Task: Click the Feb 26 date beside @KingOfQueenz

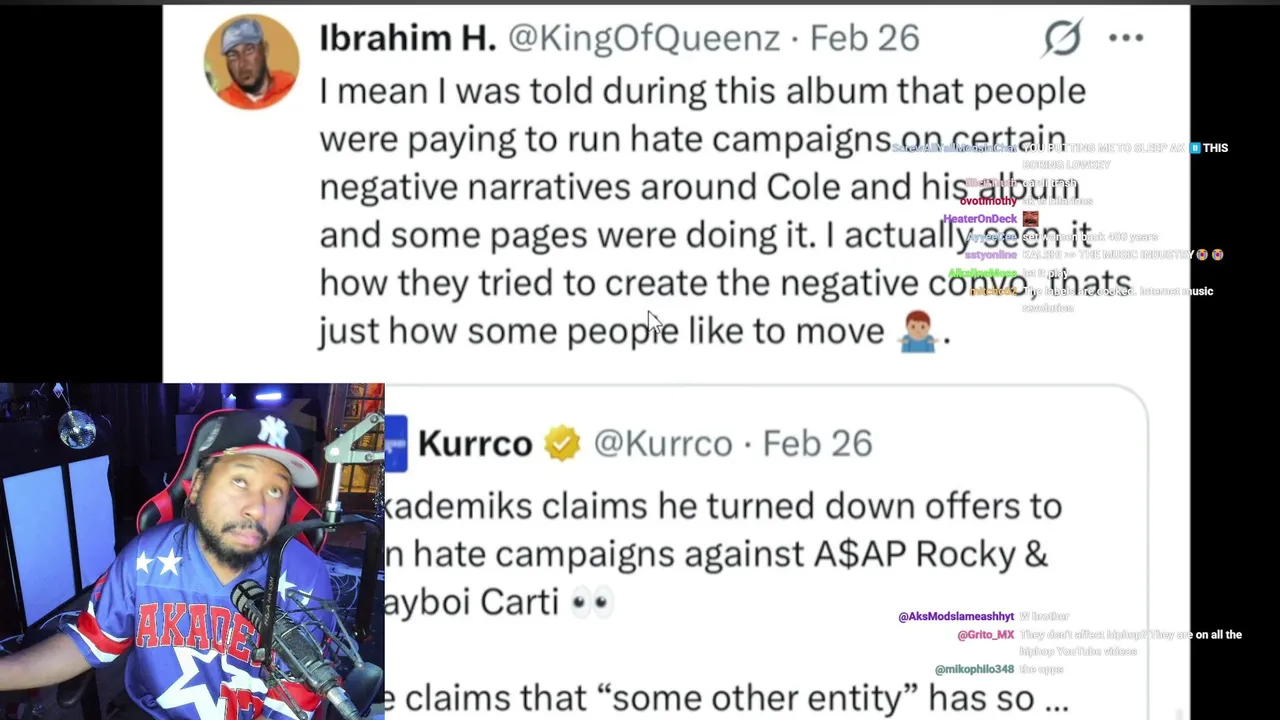Action: [x=864, y=38]
